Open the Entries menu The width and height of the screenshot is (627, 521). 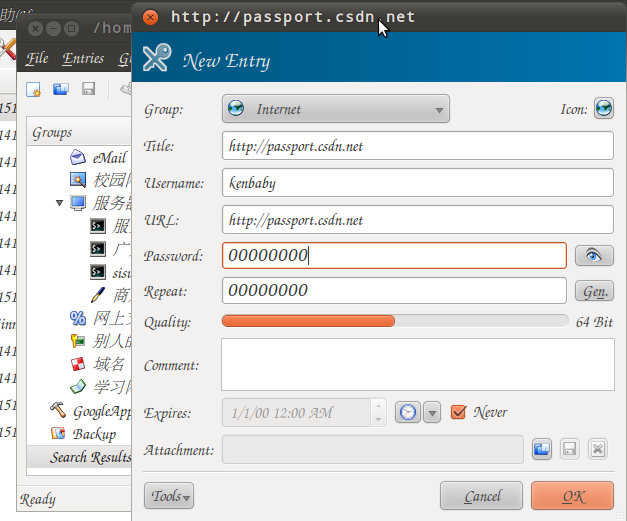(x=83, y=59)
